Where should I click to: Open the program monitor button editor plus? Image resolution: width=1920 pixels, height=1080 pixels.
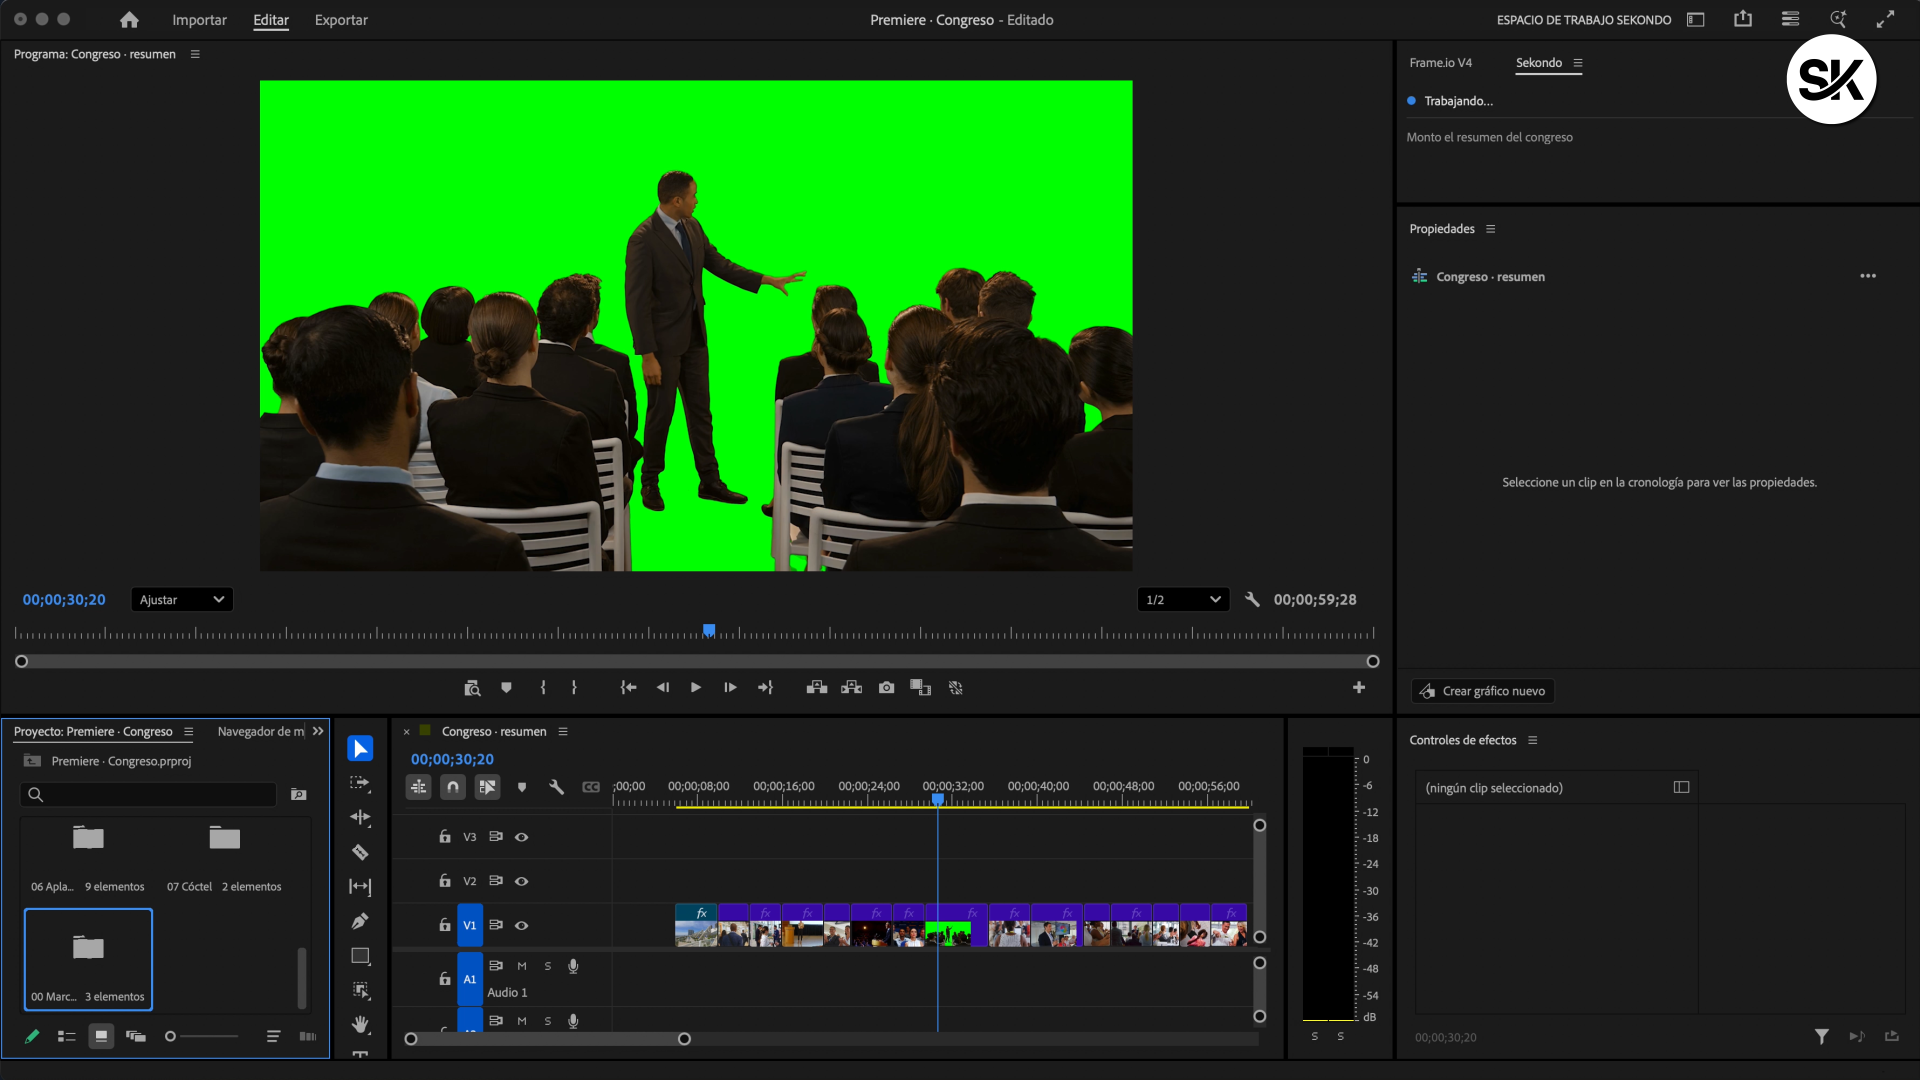pos(1359,688)
